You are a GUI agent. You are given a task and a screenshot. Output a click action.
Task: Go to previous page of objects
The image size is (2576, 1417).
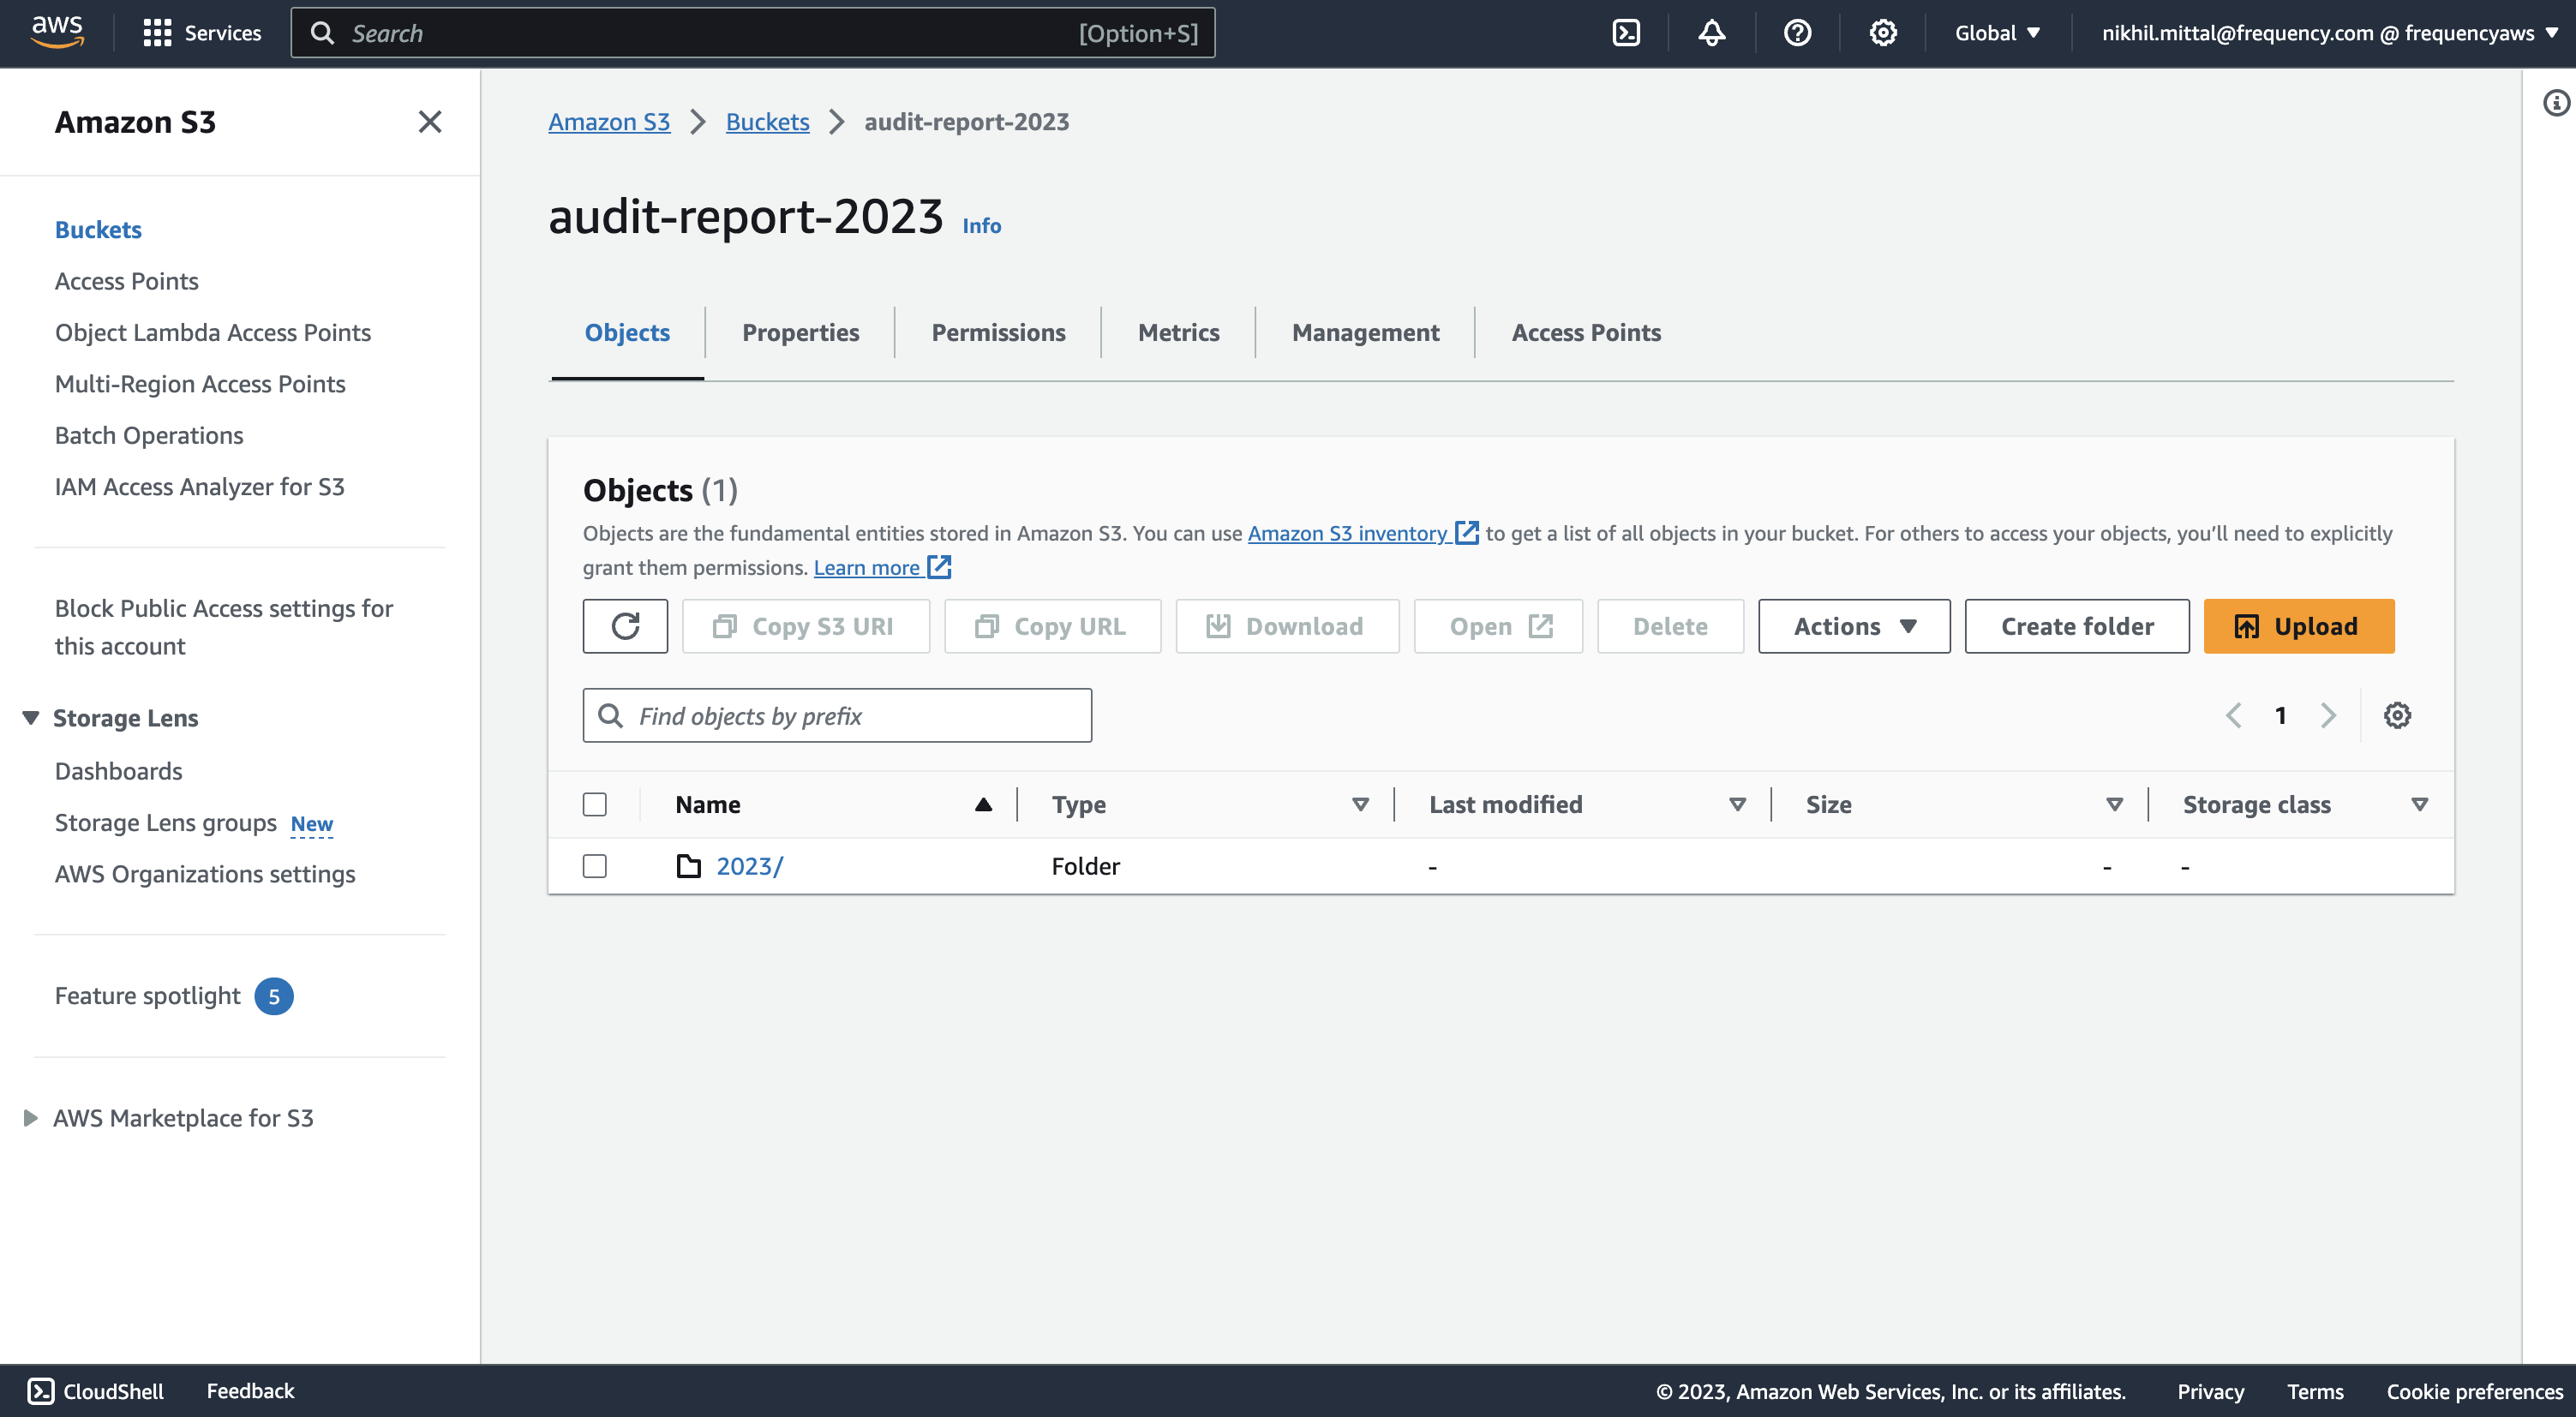[x=2234, y=715]
